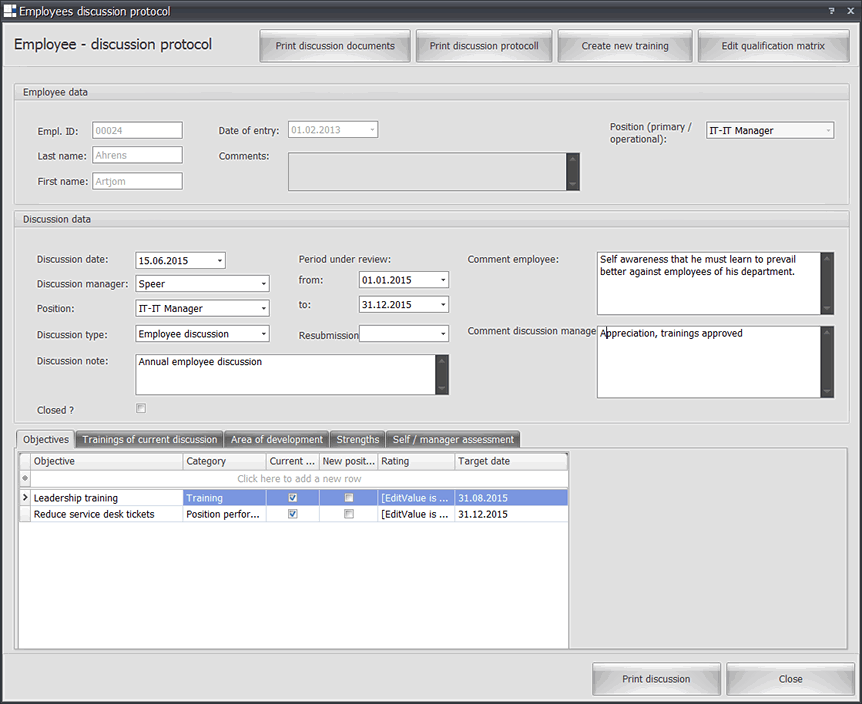Viewport: 862px width, 704px height.
Task: Click the employee Comments text area
Action: (x=427, y=172)
